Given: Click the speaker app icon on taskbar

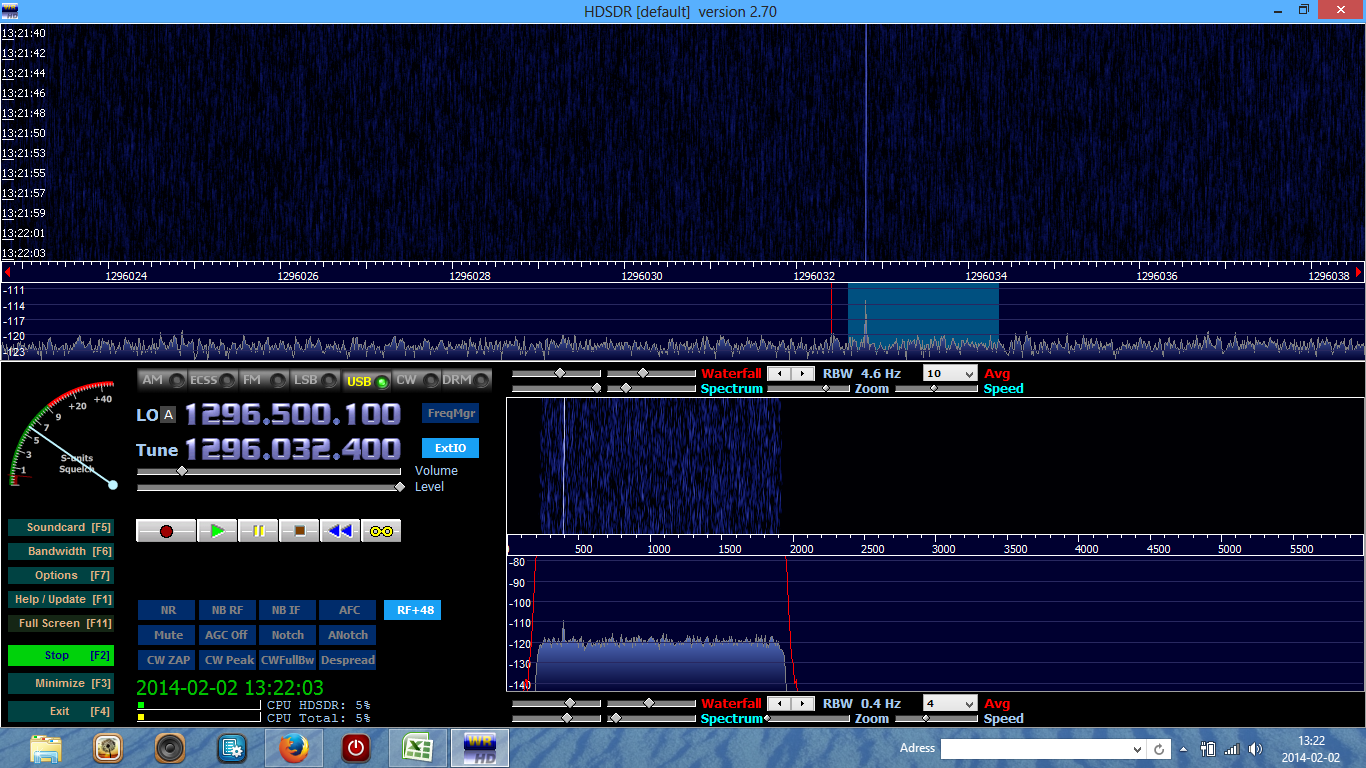Looking at the screenshot, I should 170,748.
